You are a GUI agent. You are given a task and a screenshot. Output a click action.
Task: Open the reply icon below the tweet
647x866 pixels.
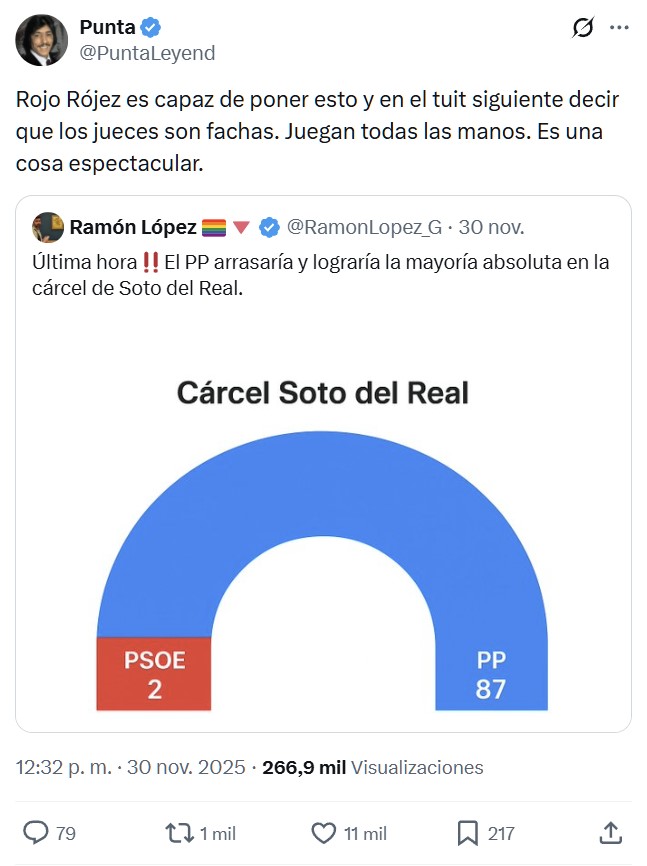pos(38,831)
